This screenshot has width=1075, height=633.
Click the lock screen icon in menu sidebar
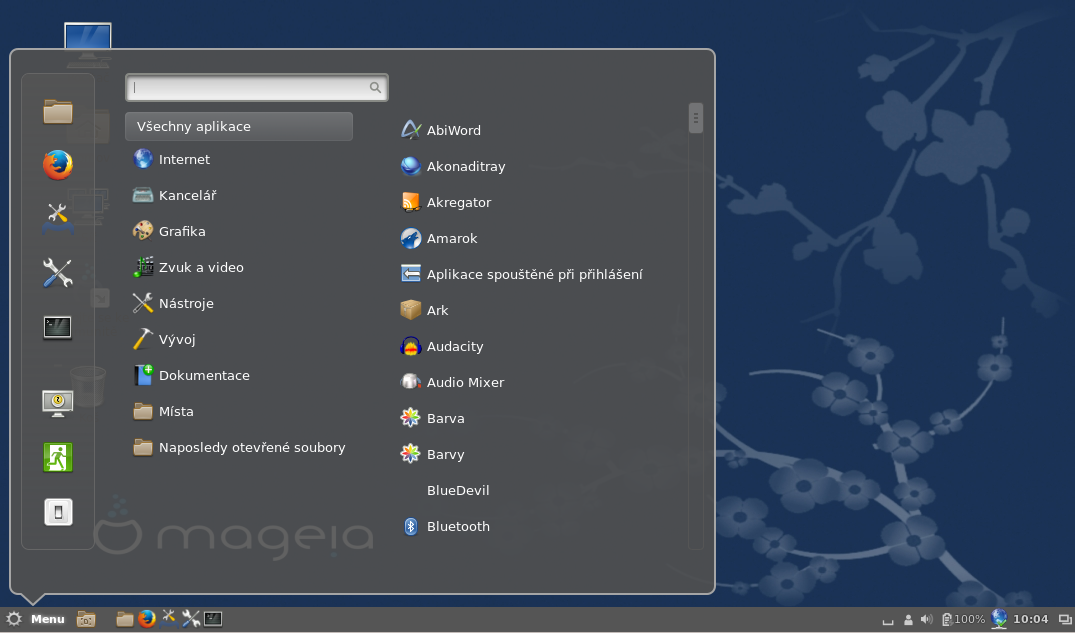58,403
